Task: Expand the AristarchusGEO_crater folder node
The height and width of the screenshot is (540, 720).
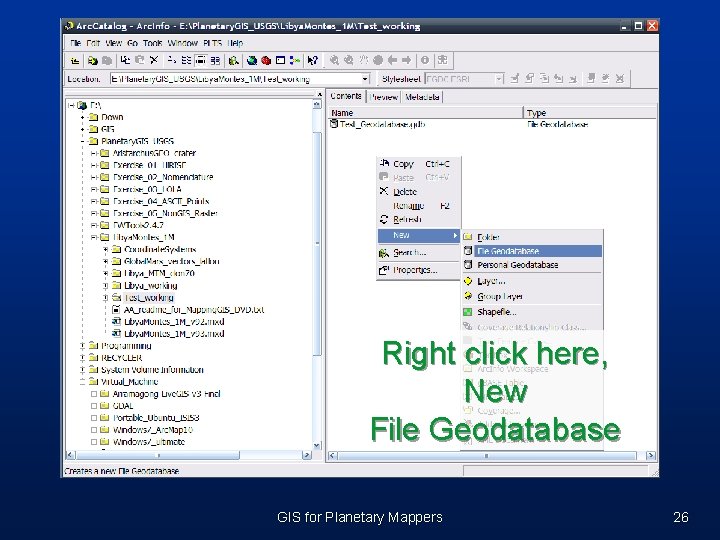Action: point(94,153)
